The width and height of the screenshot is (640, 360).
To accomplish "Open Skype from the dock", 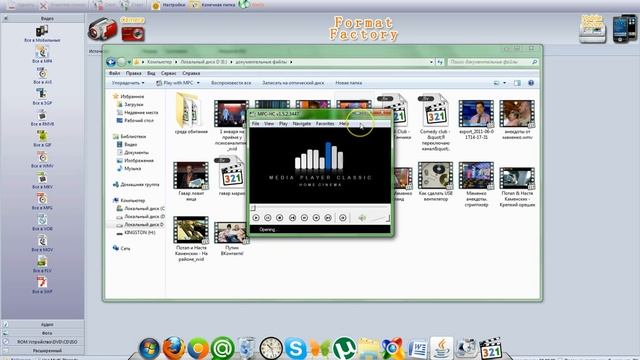I will pyautogui.click(x=295, y=348).
